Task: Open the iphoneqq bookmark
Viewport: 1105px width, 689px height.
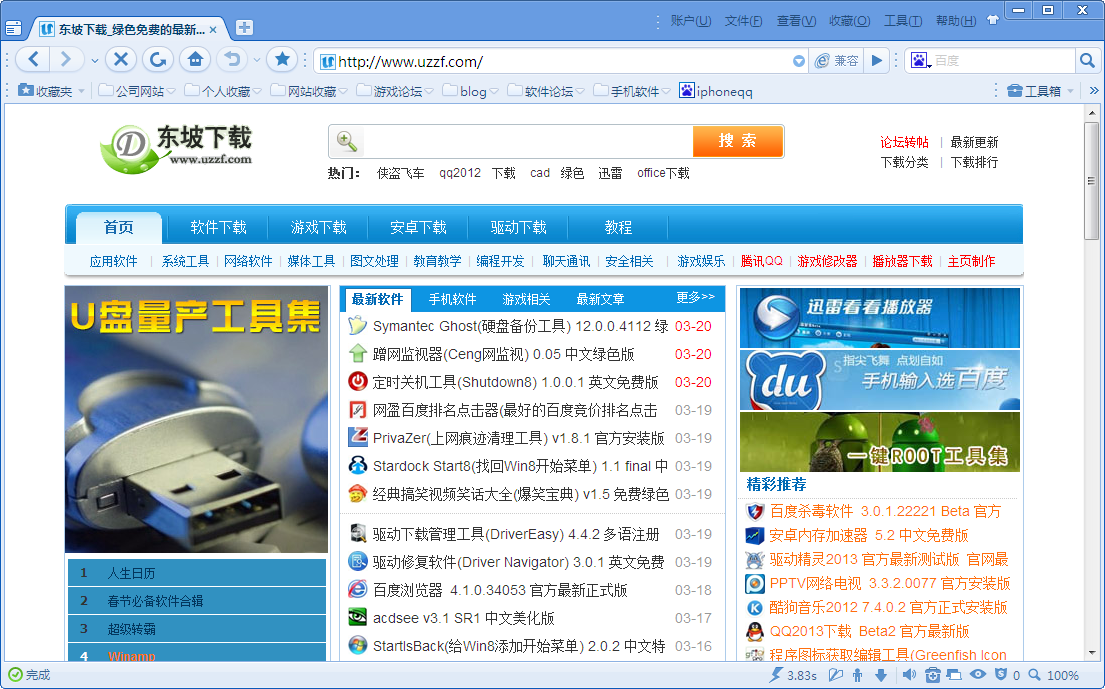Action: tap(715, 91)
